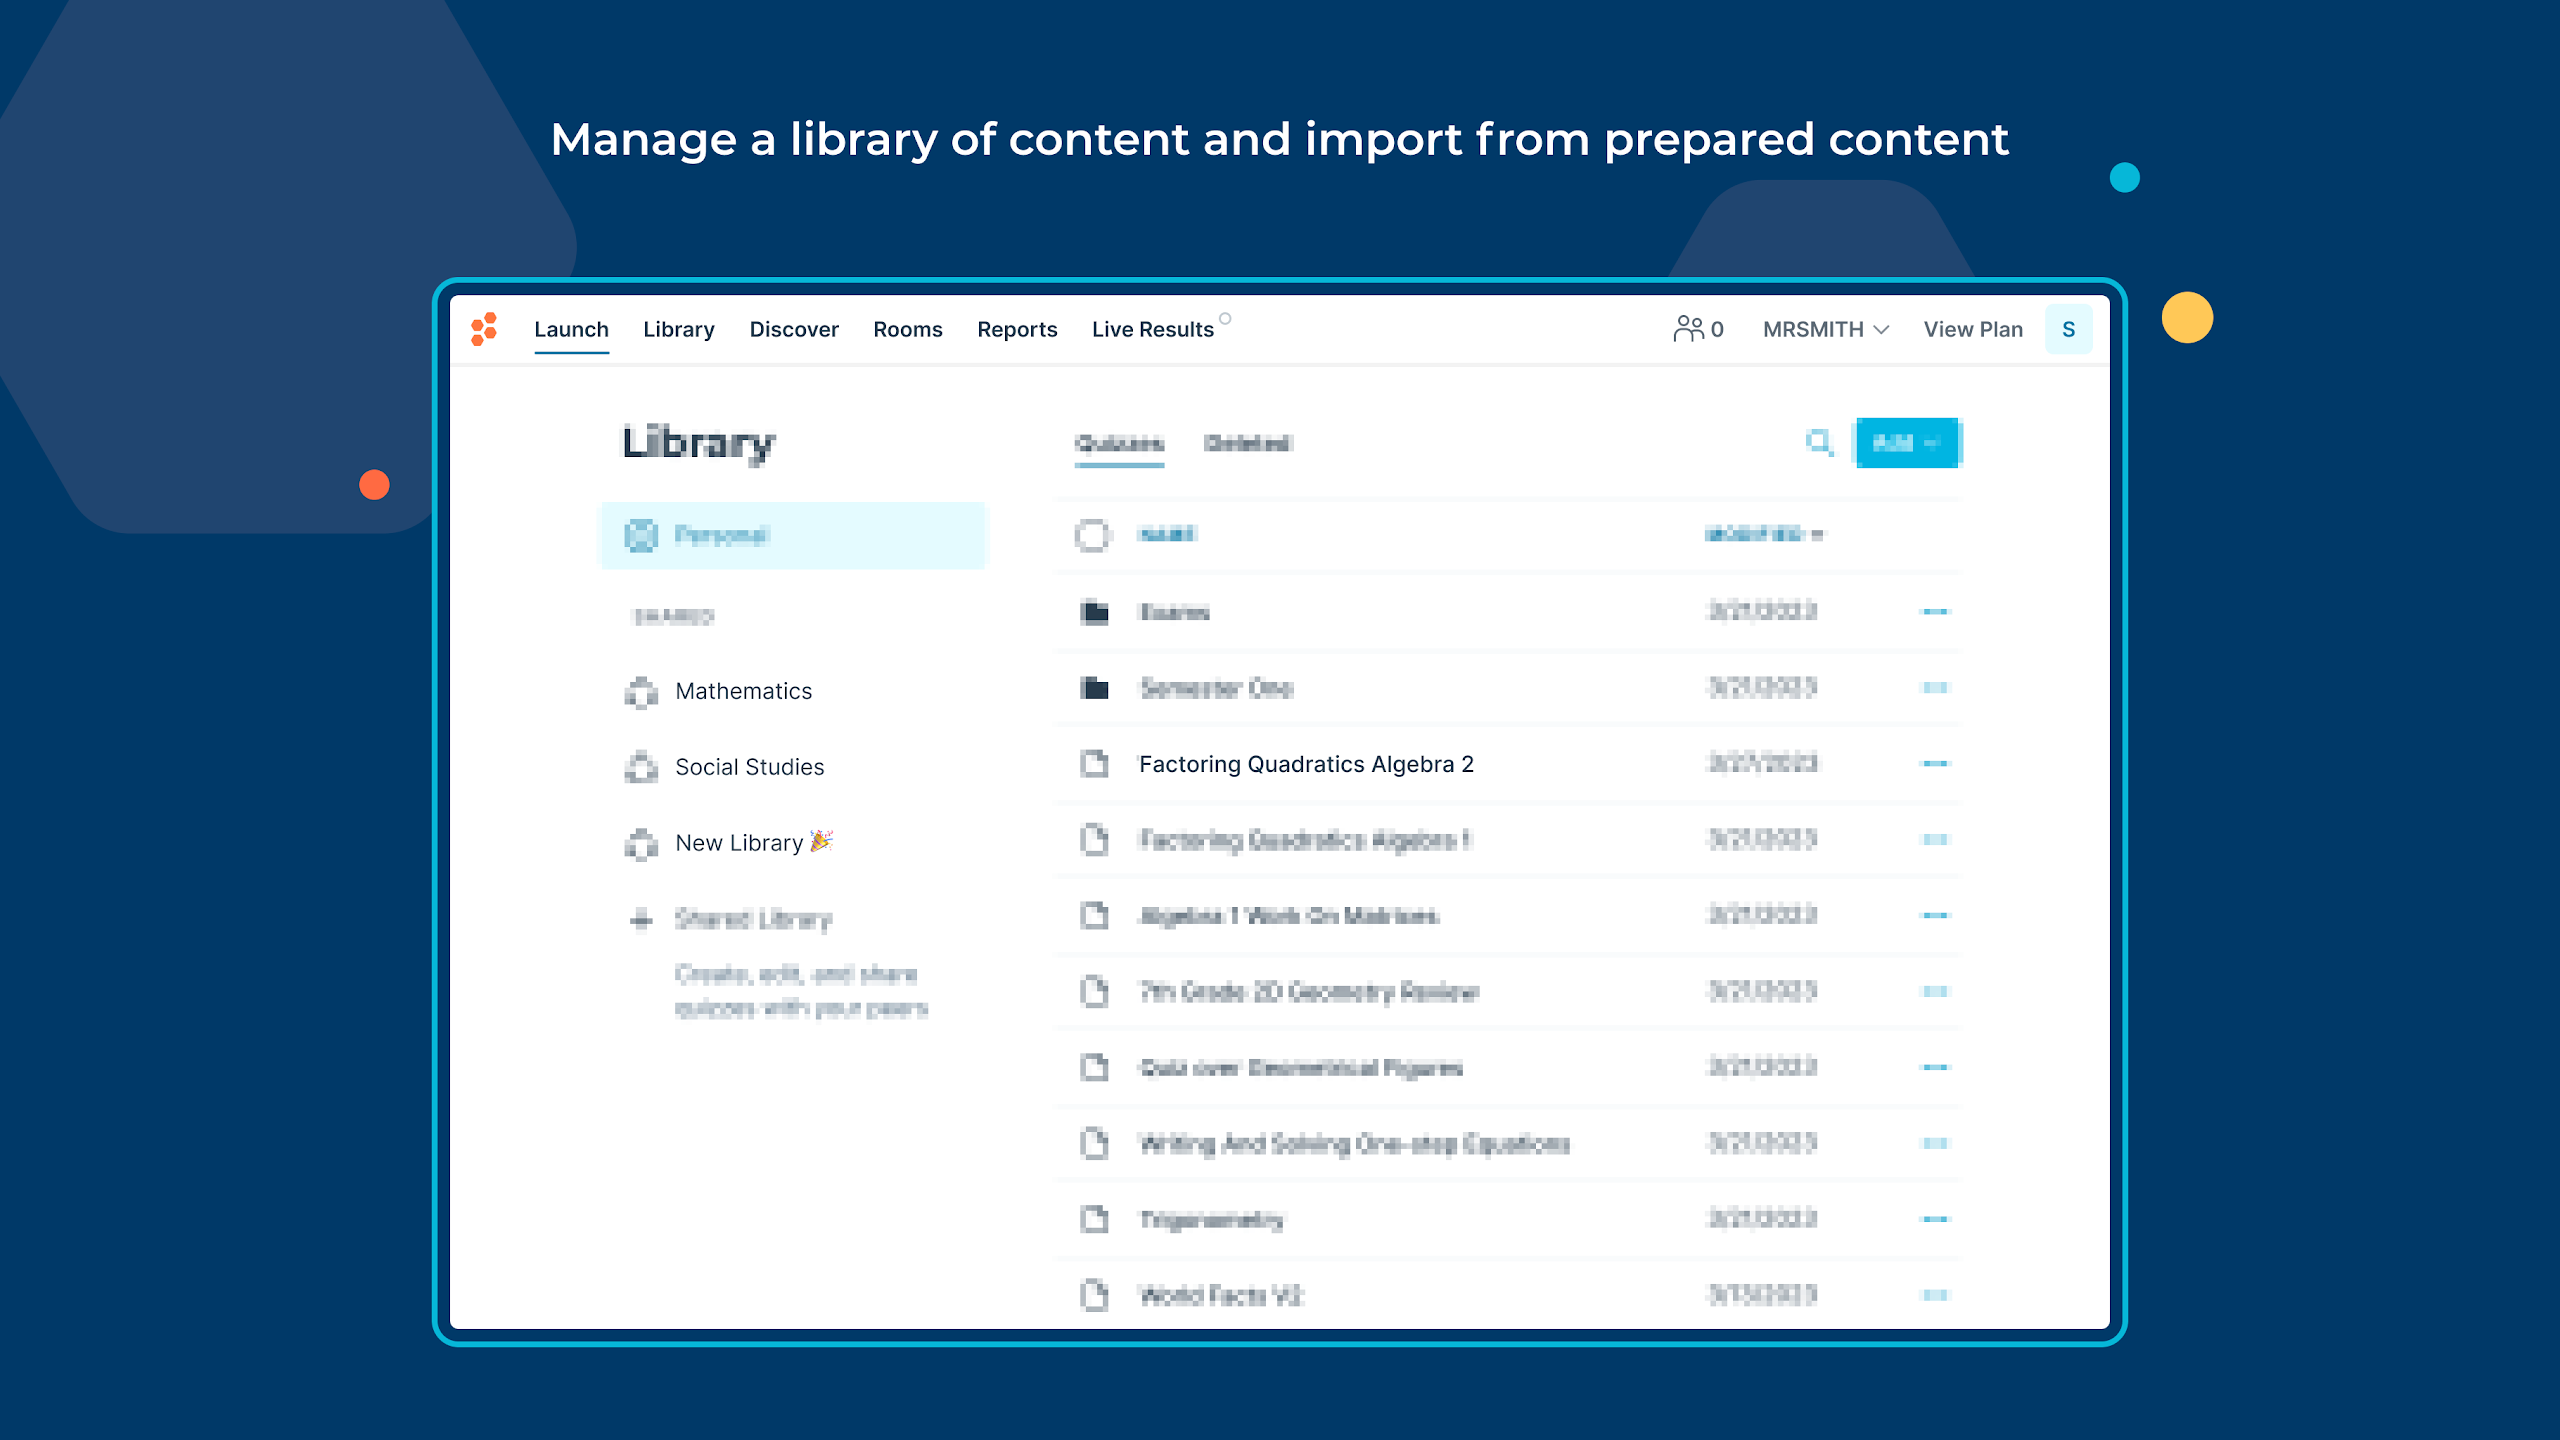This screenshot has width=2560, height=1440.
Task: Click file icon of Quiz over Geometrical Figures
Action: pos(1095,1068)
